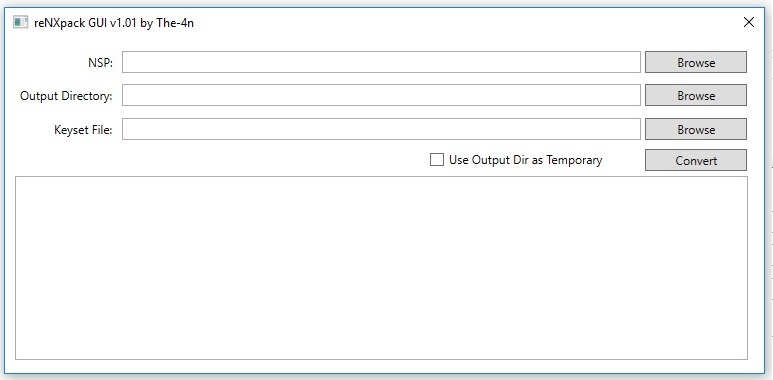Close the reNXpack GUI window

click(x=748, y=22)
